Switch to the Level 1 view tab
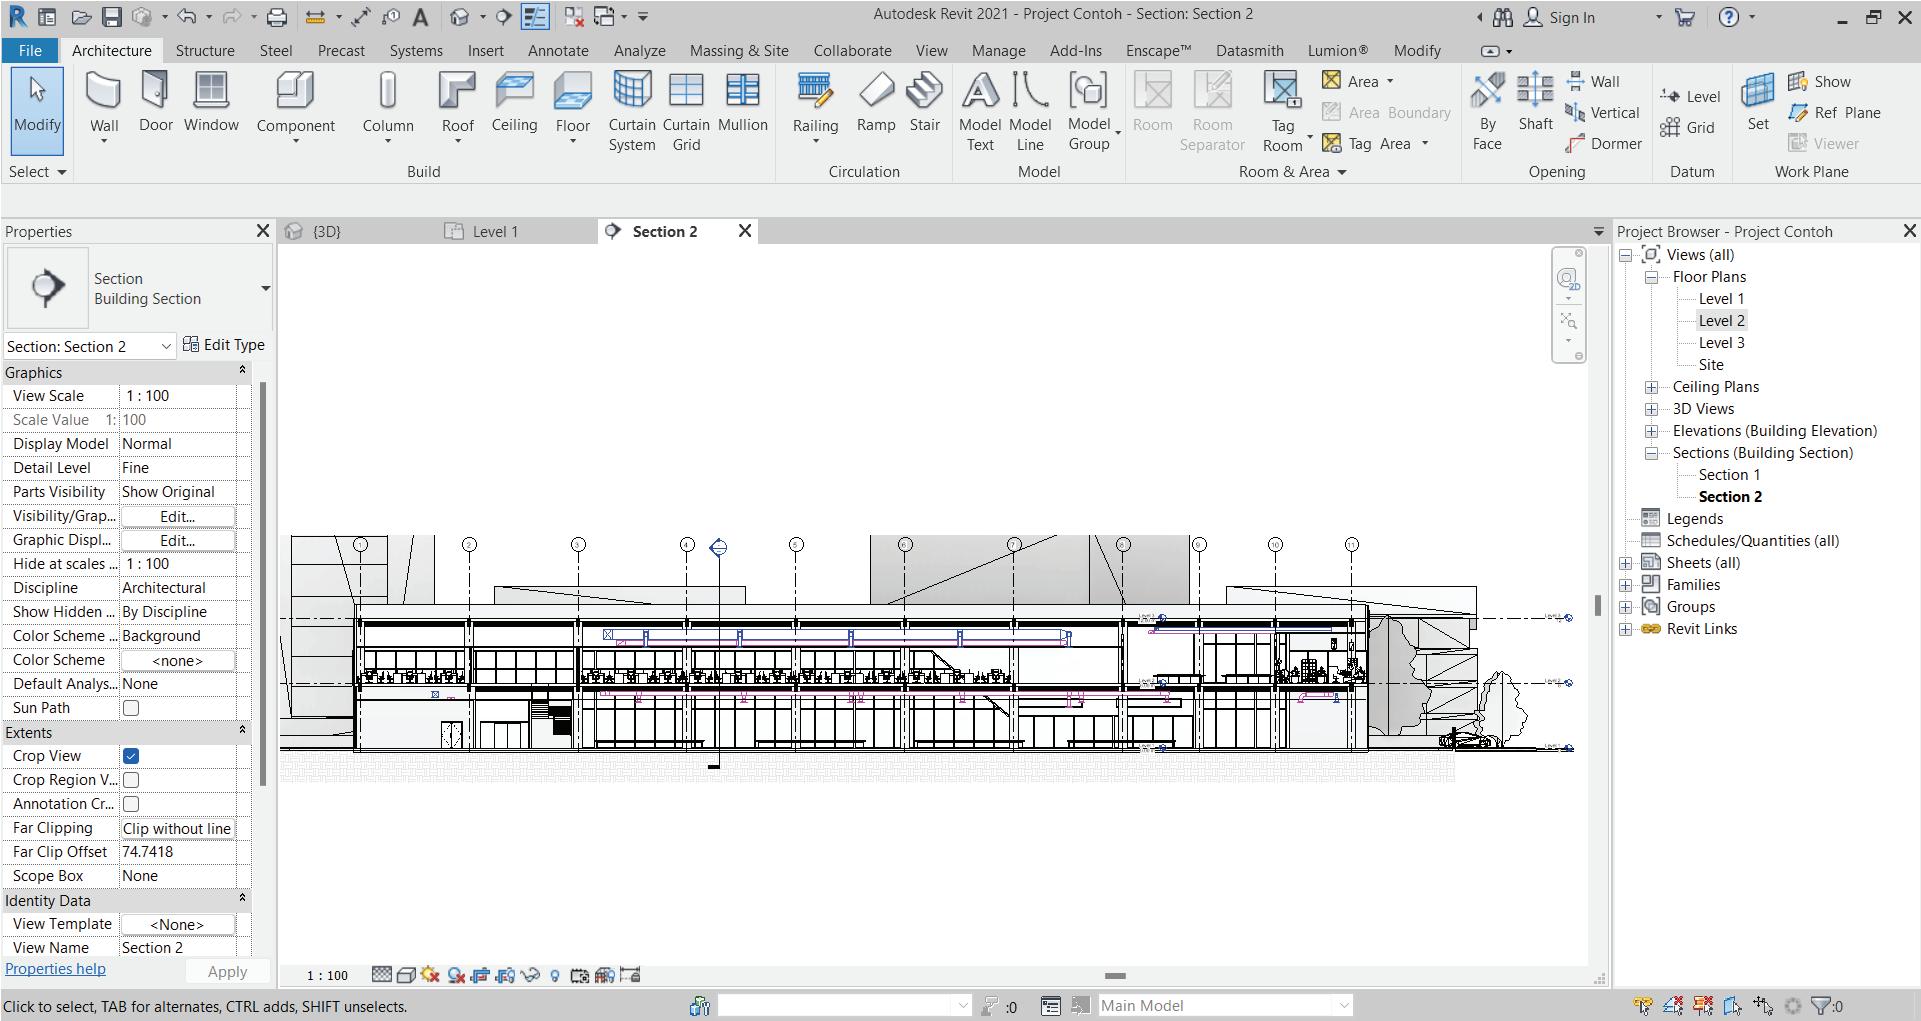Screen dimensions: 1921x1021 coord(495,232)
